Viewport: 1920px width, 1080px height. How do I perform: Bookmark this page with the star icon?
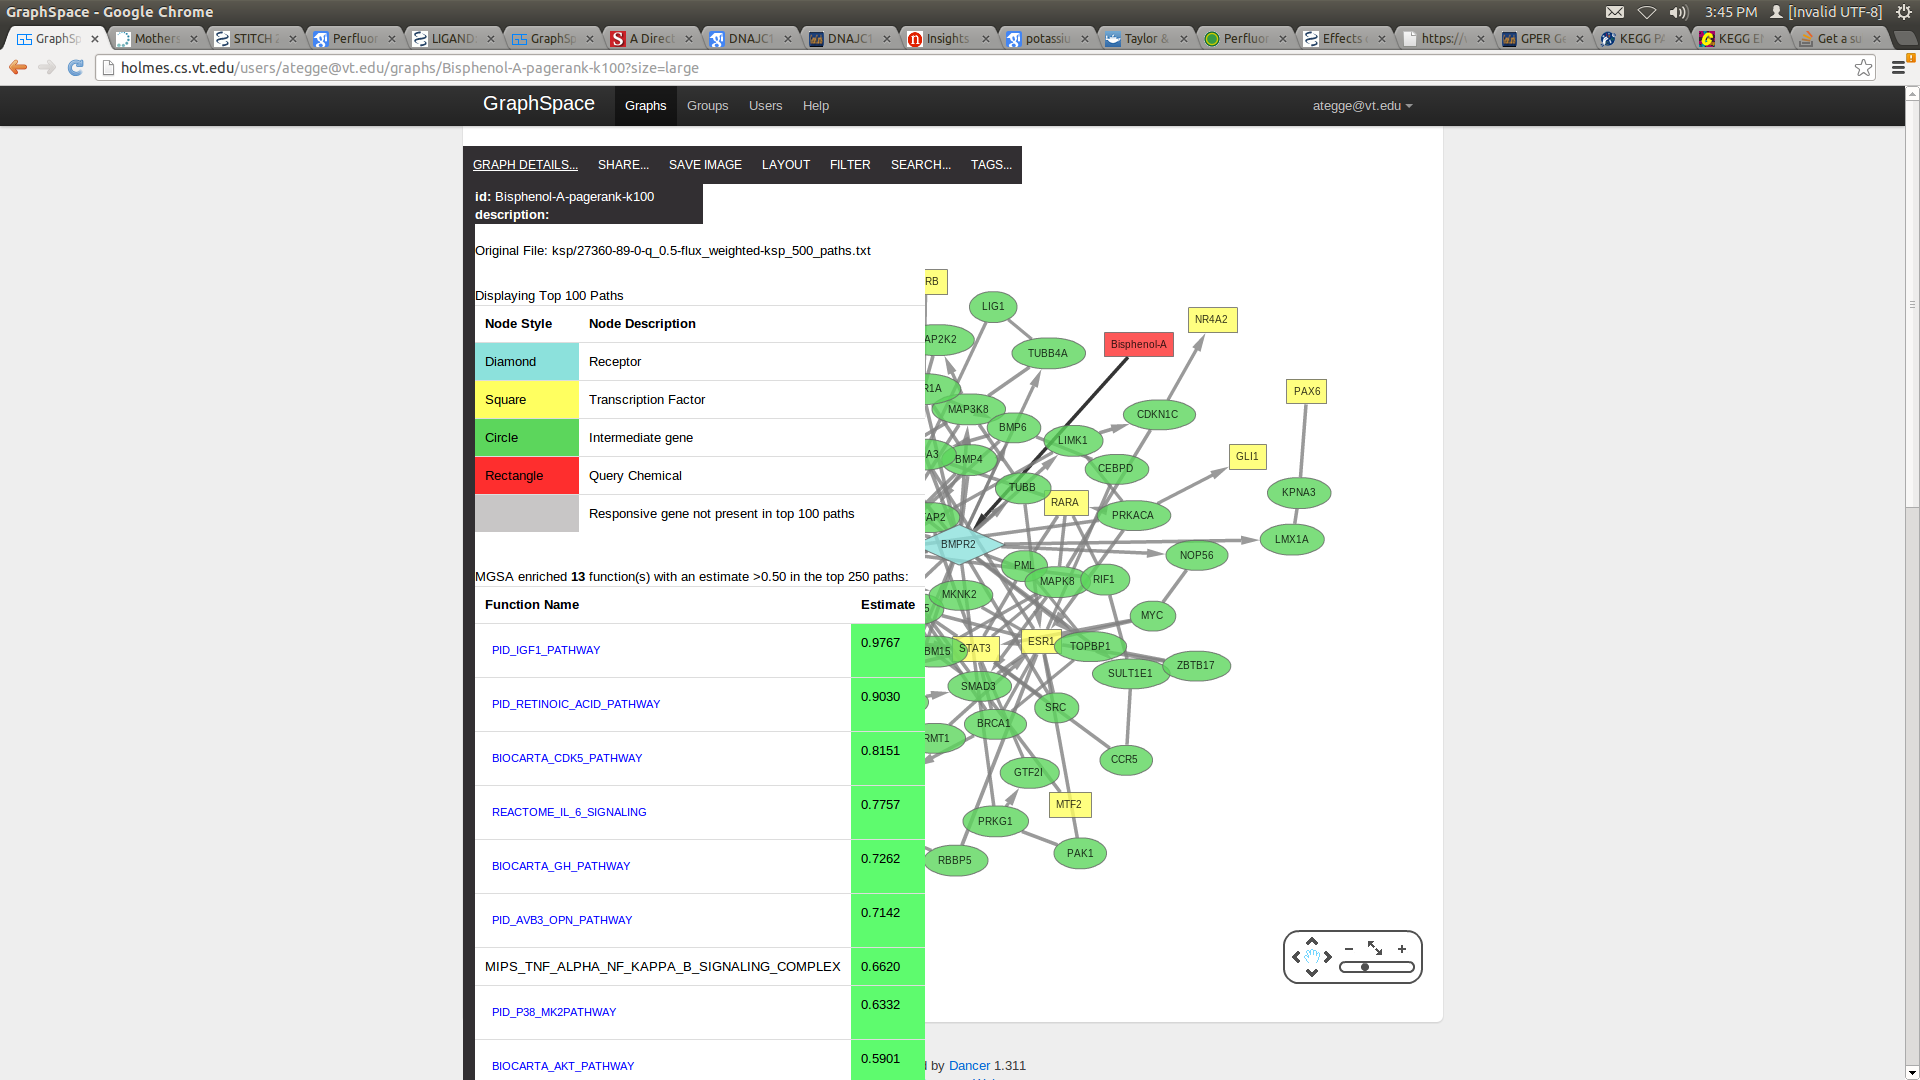pos(1863,67)
